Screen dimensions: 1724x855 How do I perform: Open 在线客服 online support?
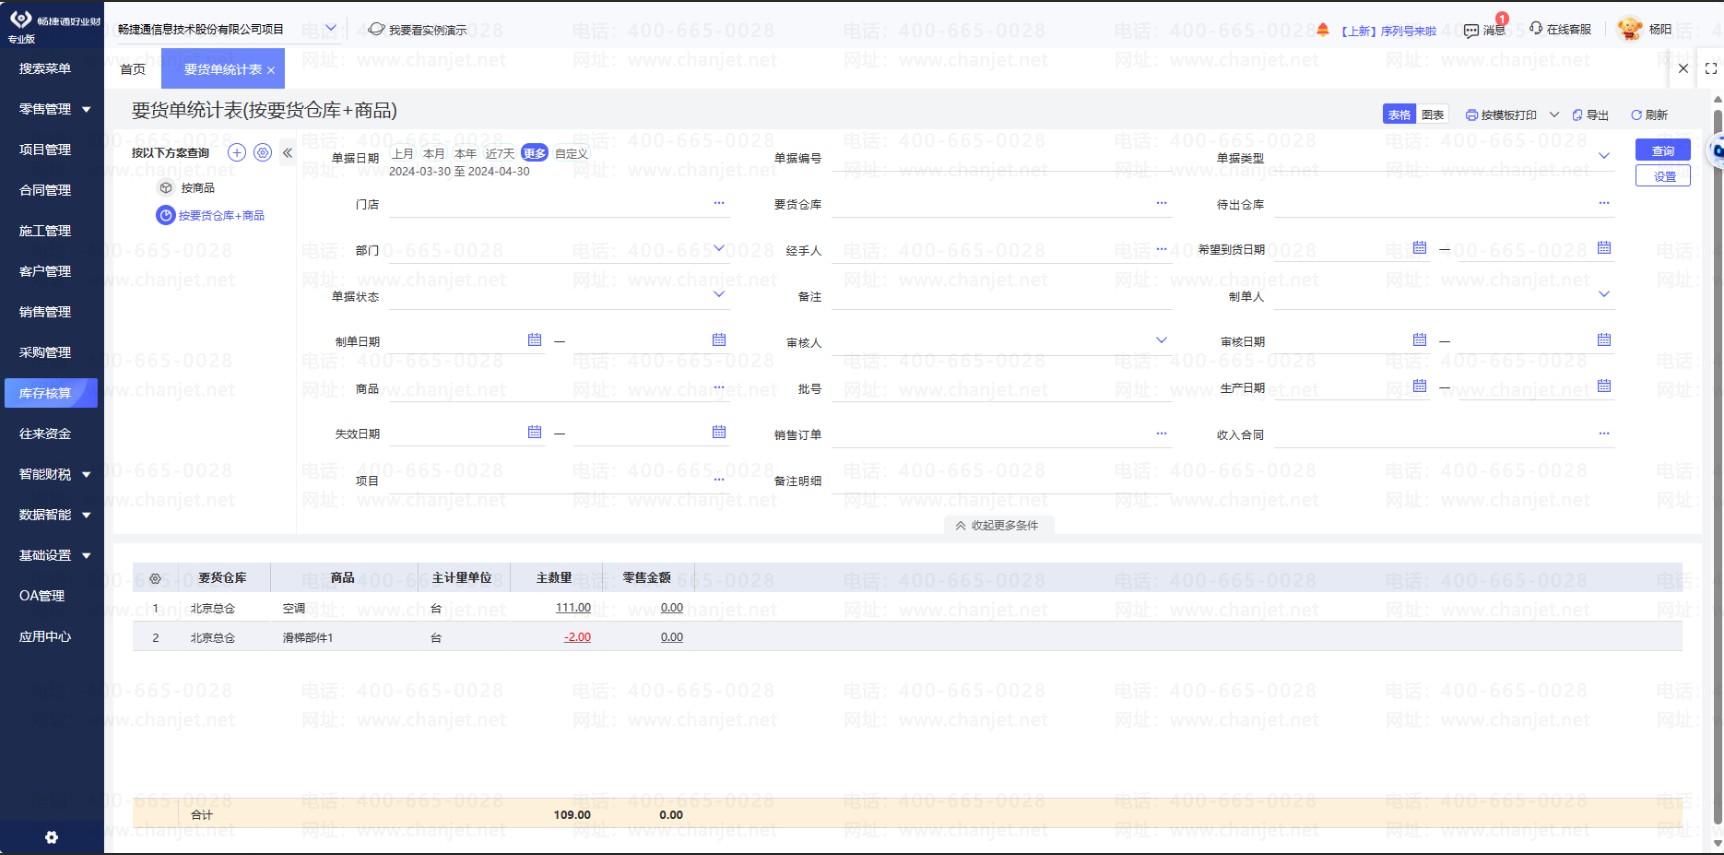[1560, 29]
